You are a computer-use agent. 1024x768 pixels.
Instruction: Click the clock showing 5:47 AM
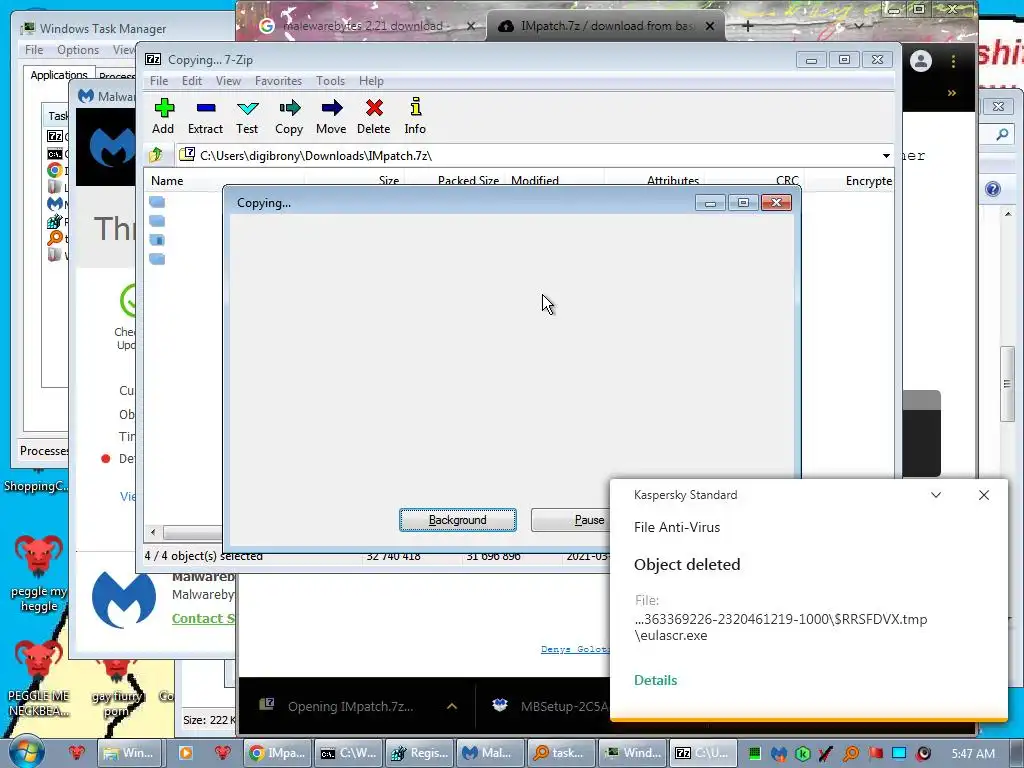pos(973,754)
